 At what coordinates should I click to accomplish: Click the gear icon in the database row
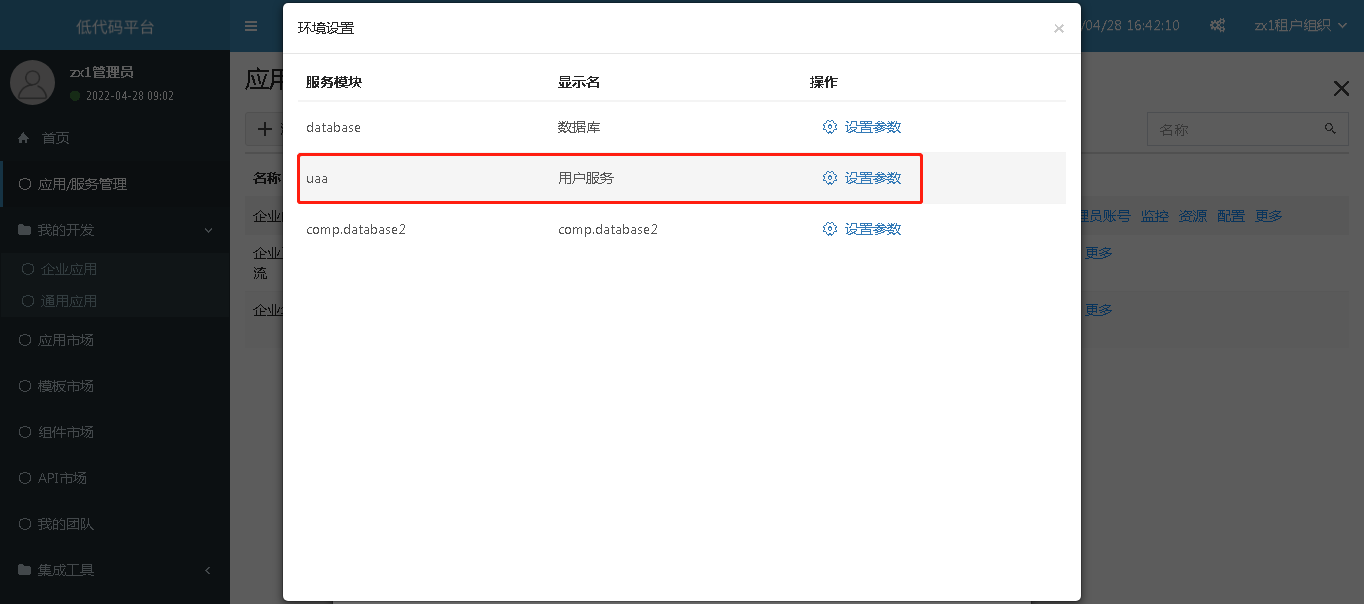pyautogui.click(x=829, y=127)
